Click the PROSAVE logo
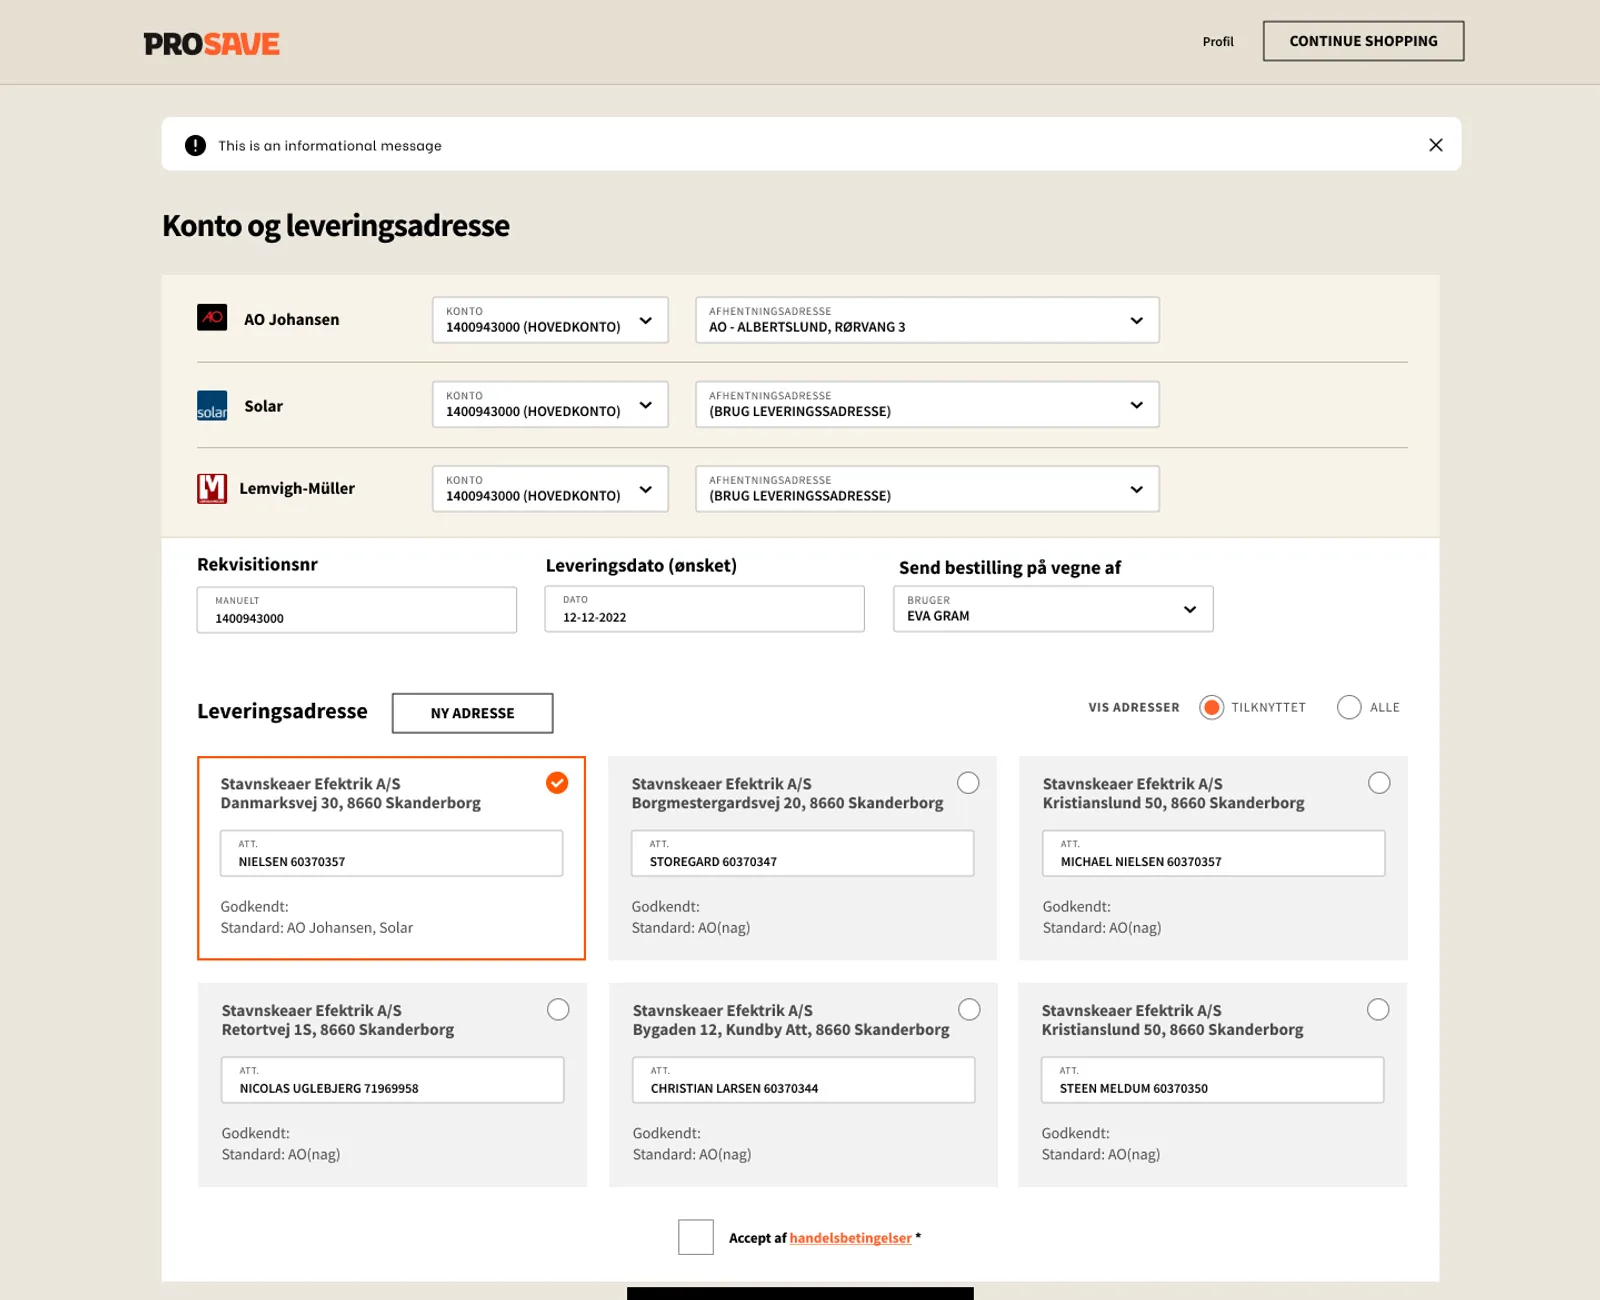This screenshot has width=1600, height=1300. click(212, 44)
